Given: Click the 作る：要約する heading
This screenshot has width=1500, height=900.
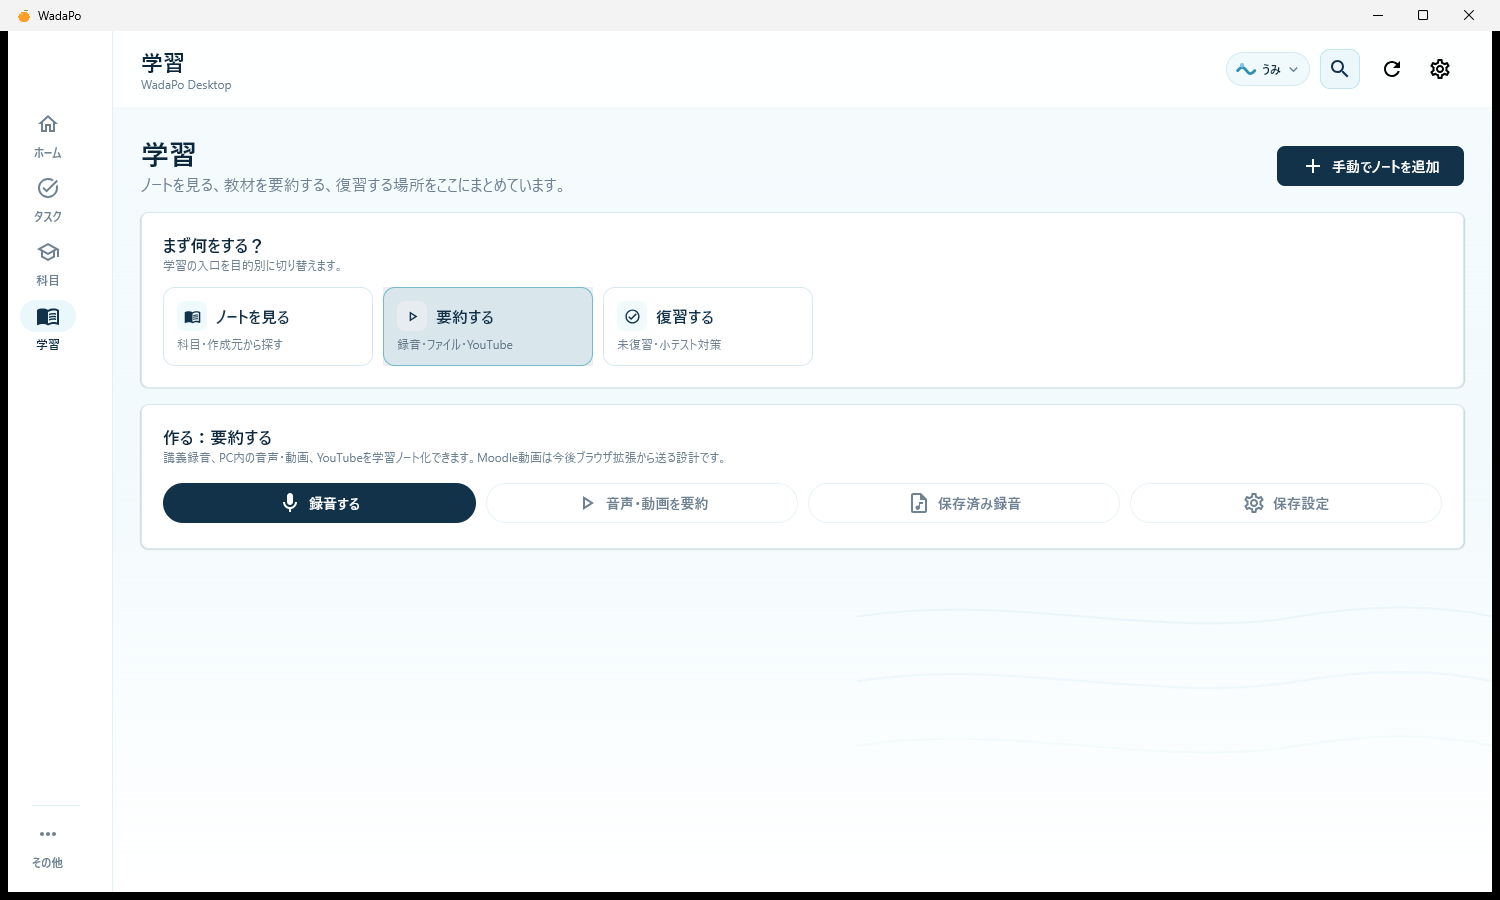Looking at the screenshot, I should pos(218,438).
